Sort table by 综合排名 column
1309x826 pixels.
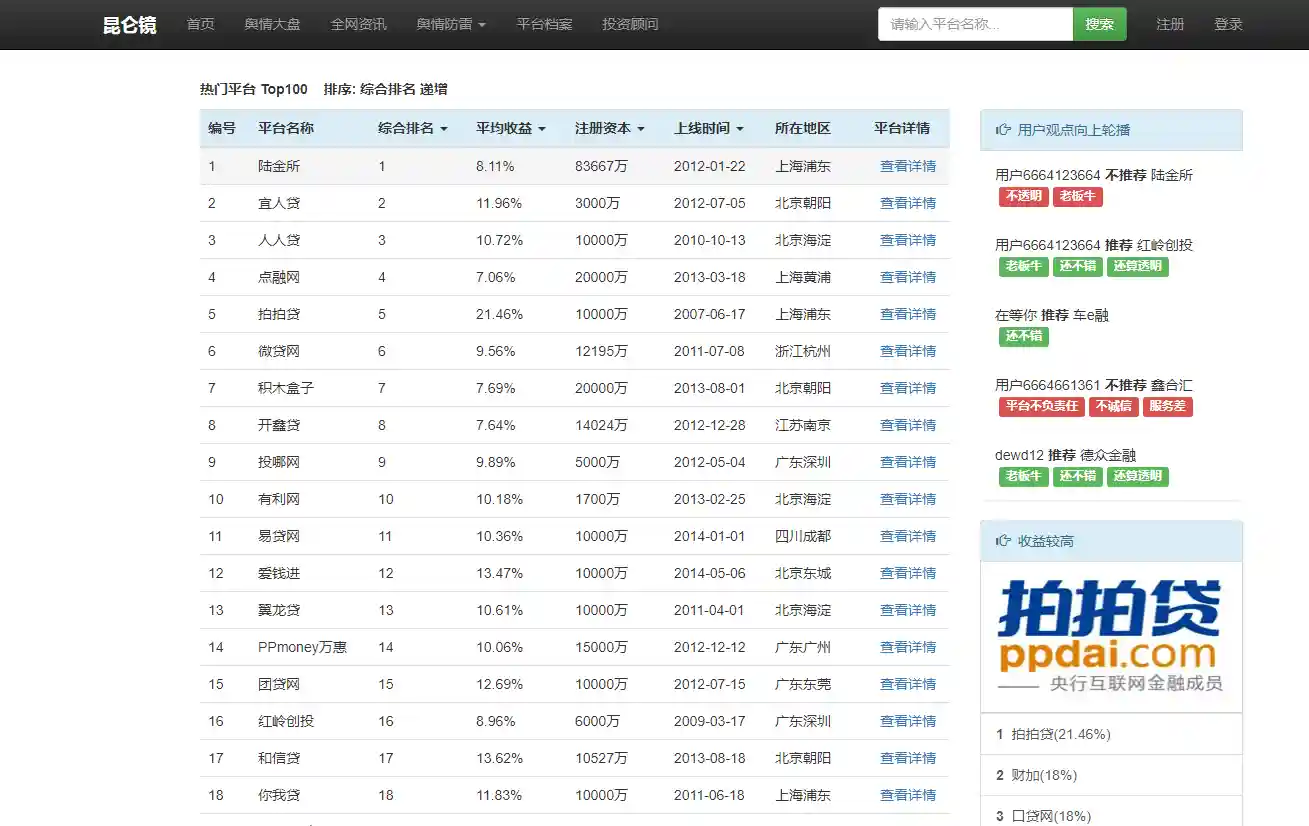(412, 128)
